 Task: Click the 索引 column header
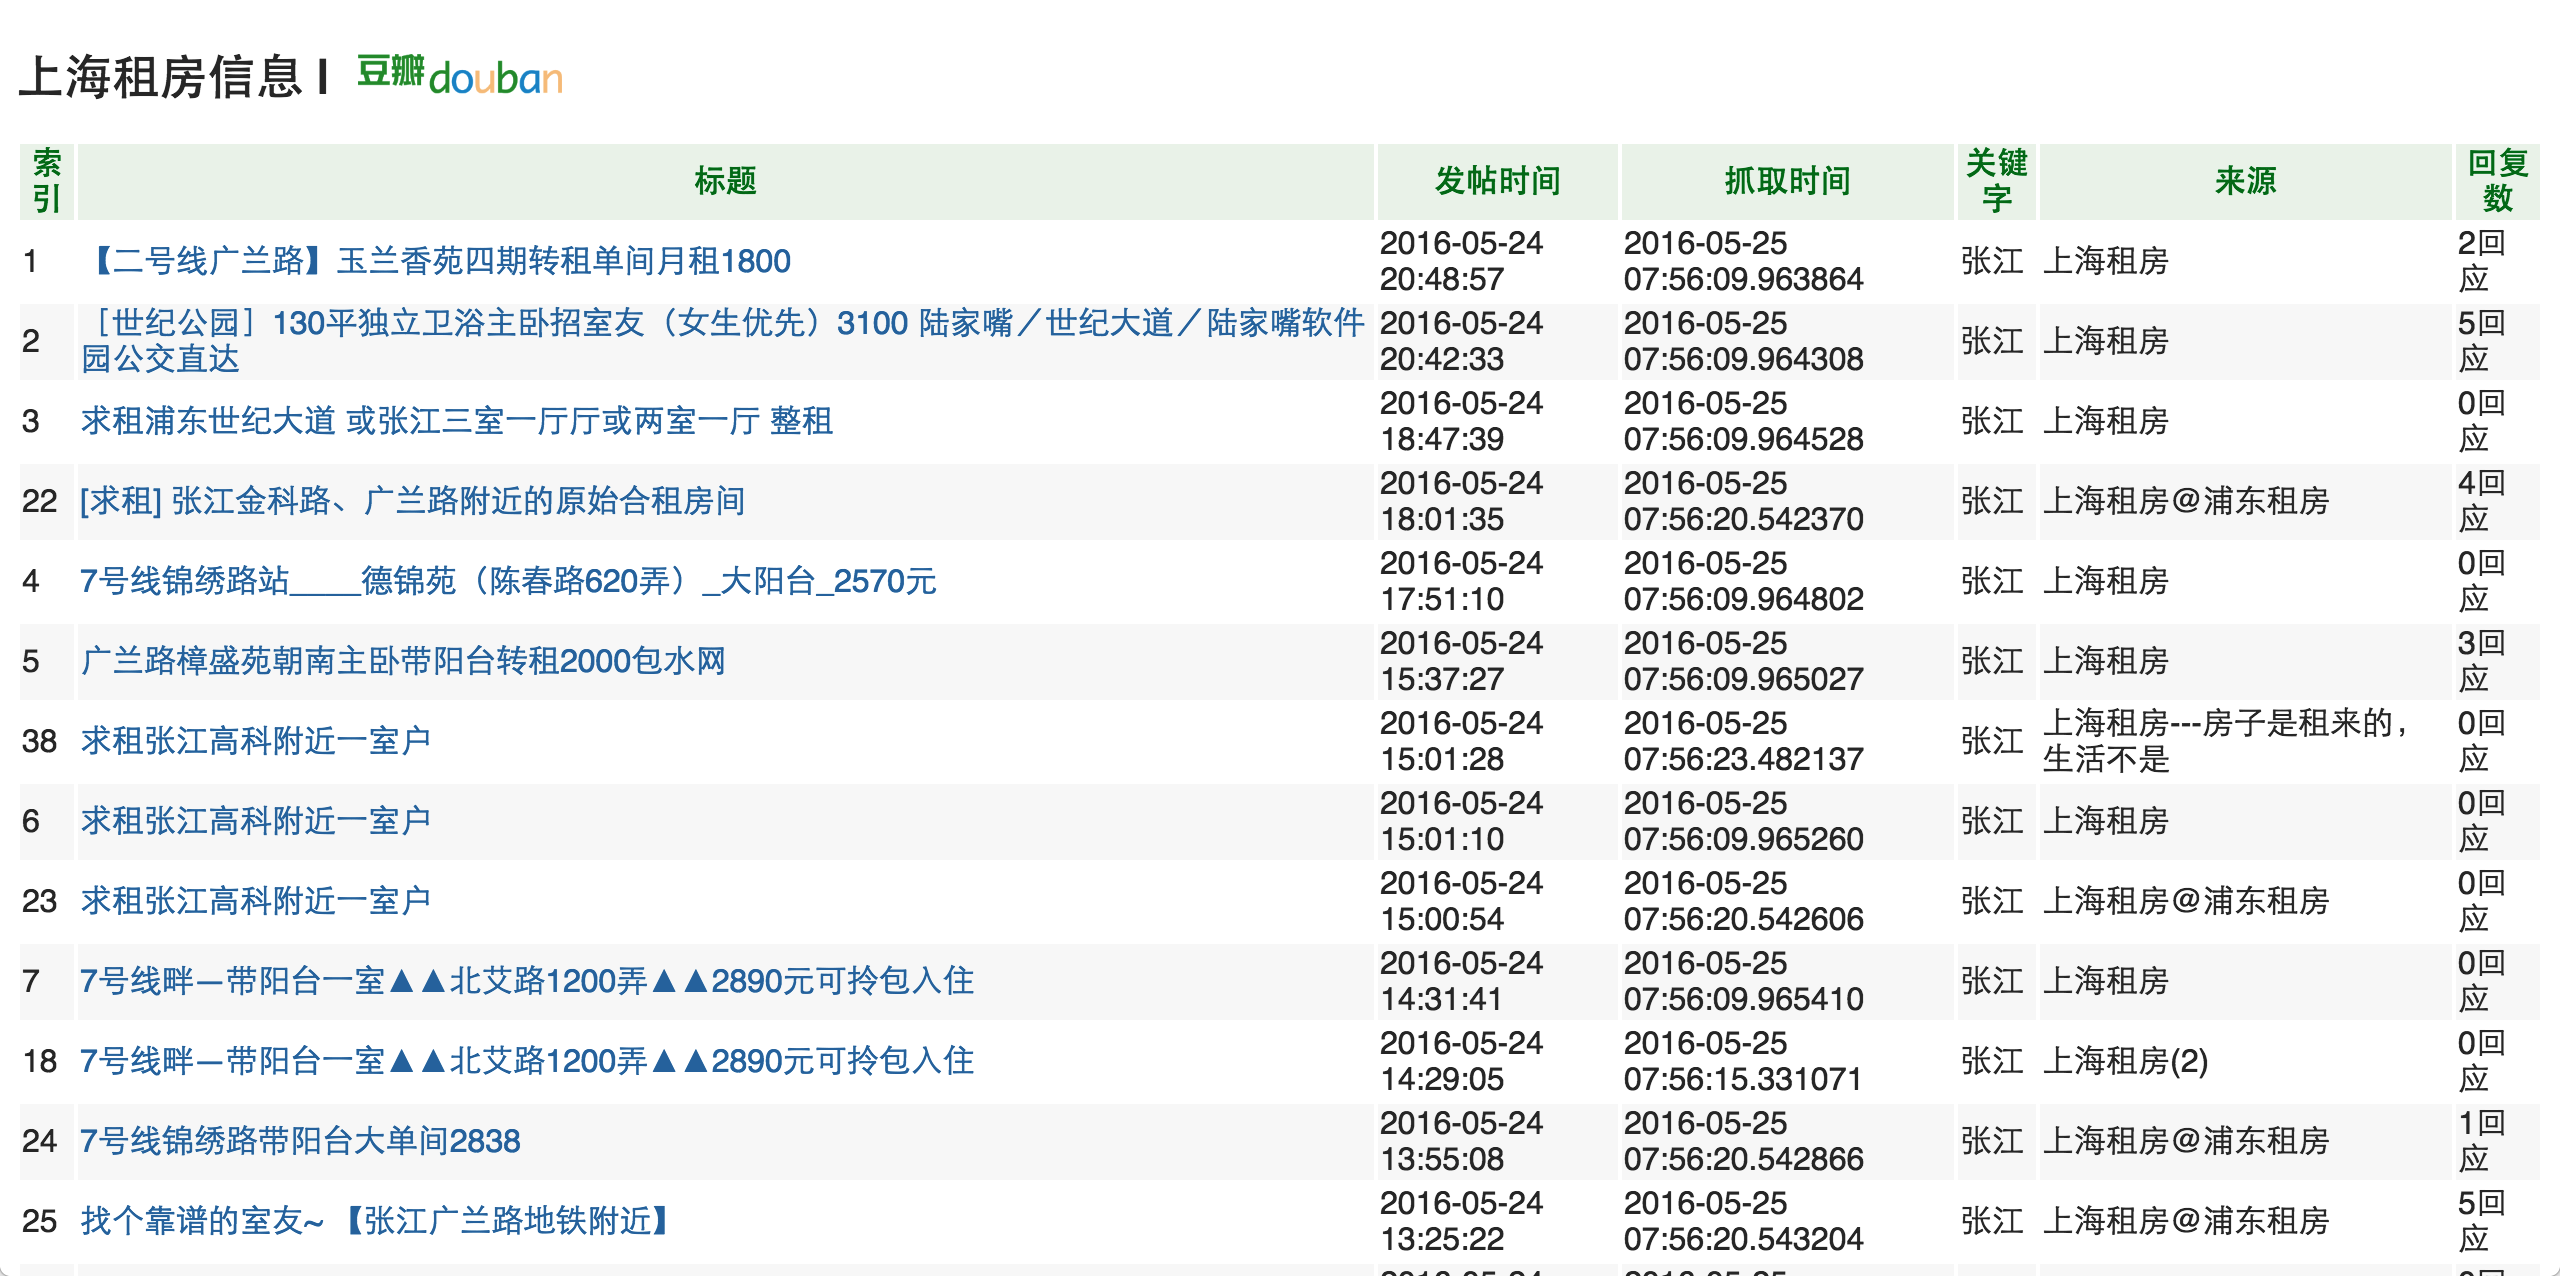pyautogui.click(x=46, y=181)
